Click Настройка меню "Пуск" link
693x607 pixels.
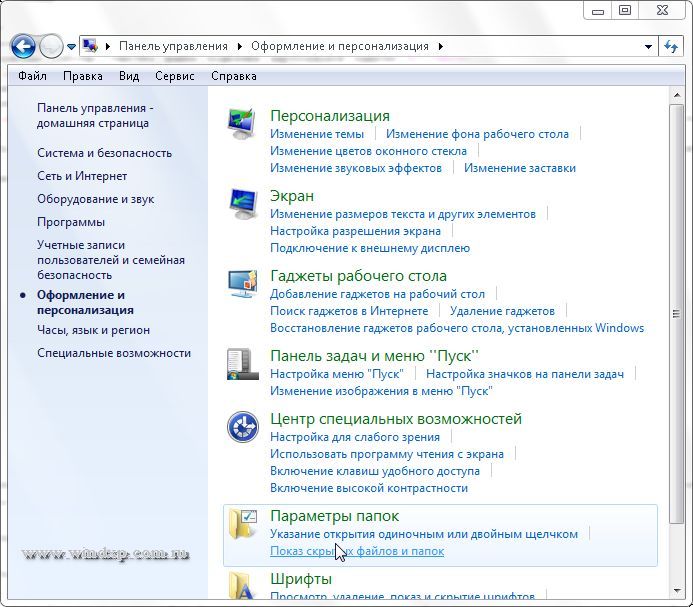337,374
